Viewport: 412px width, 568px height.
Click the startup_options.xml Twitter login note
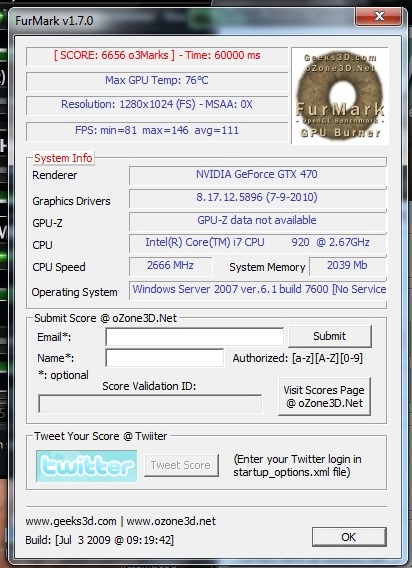click(297, 466)
